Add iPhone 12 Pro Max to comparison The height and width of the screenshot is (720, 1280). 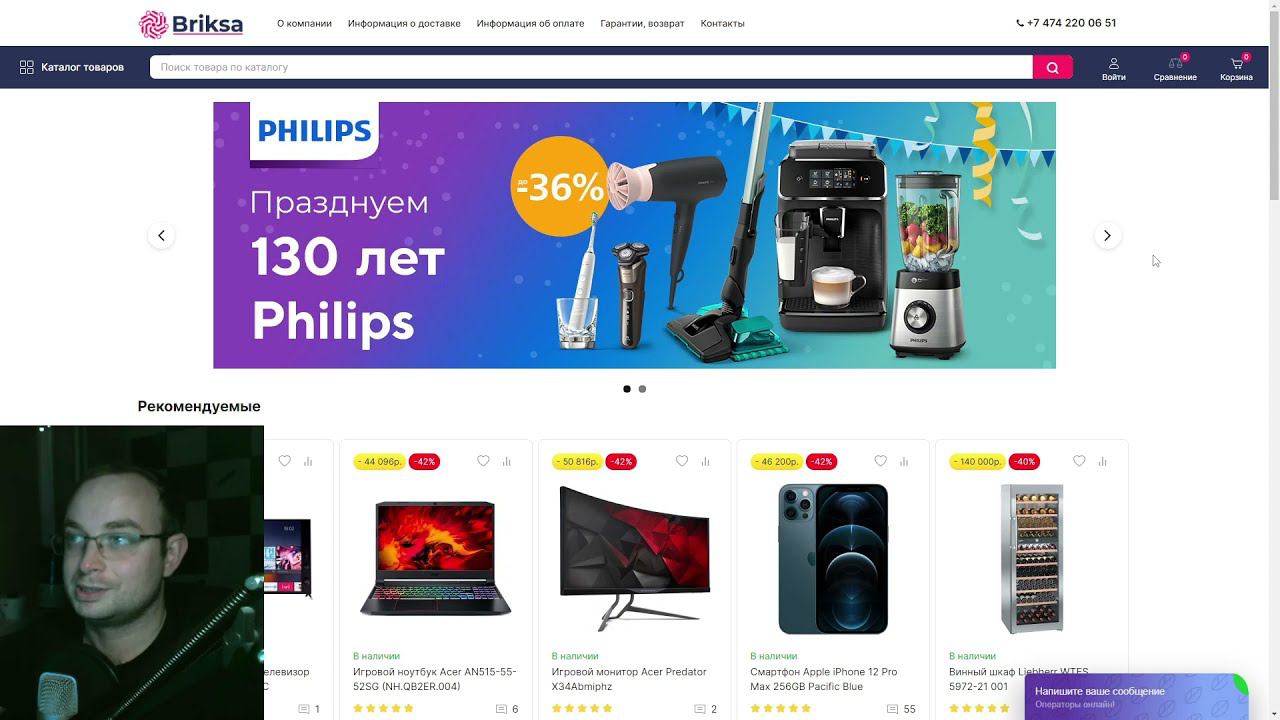904,461
